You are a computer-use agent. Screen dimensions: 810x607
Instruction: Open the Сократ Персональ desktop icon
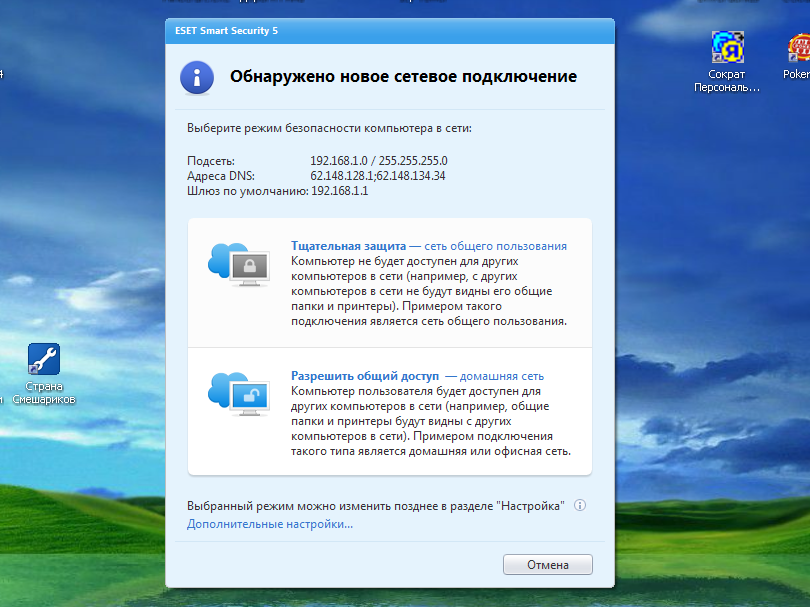tap(727, 47)
